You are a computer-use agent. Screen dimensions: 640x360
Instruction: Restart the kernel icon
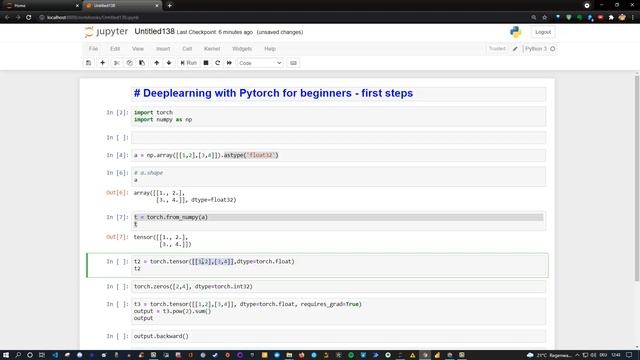point(218,63)
